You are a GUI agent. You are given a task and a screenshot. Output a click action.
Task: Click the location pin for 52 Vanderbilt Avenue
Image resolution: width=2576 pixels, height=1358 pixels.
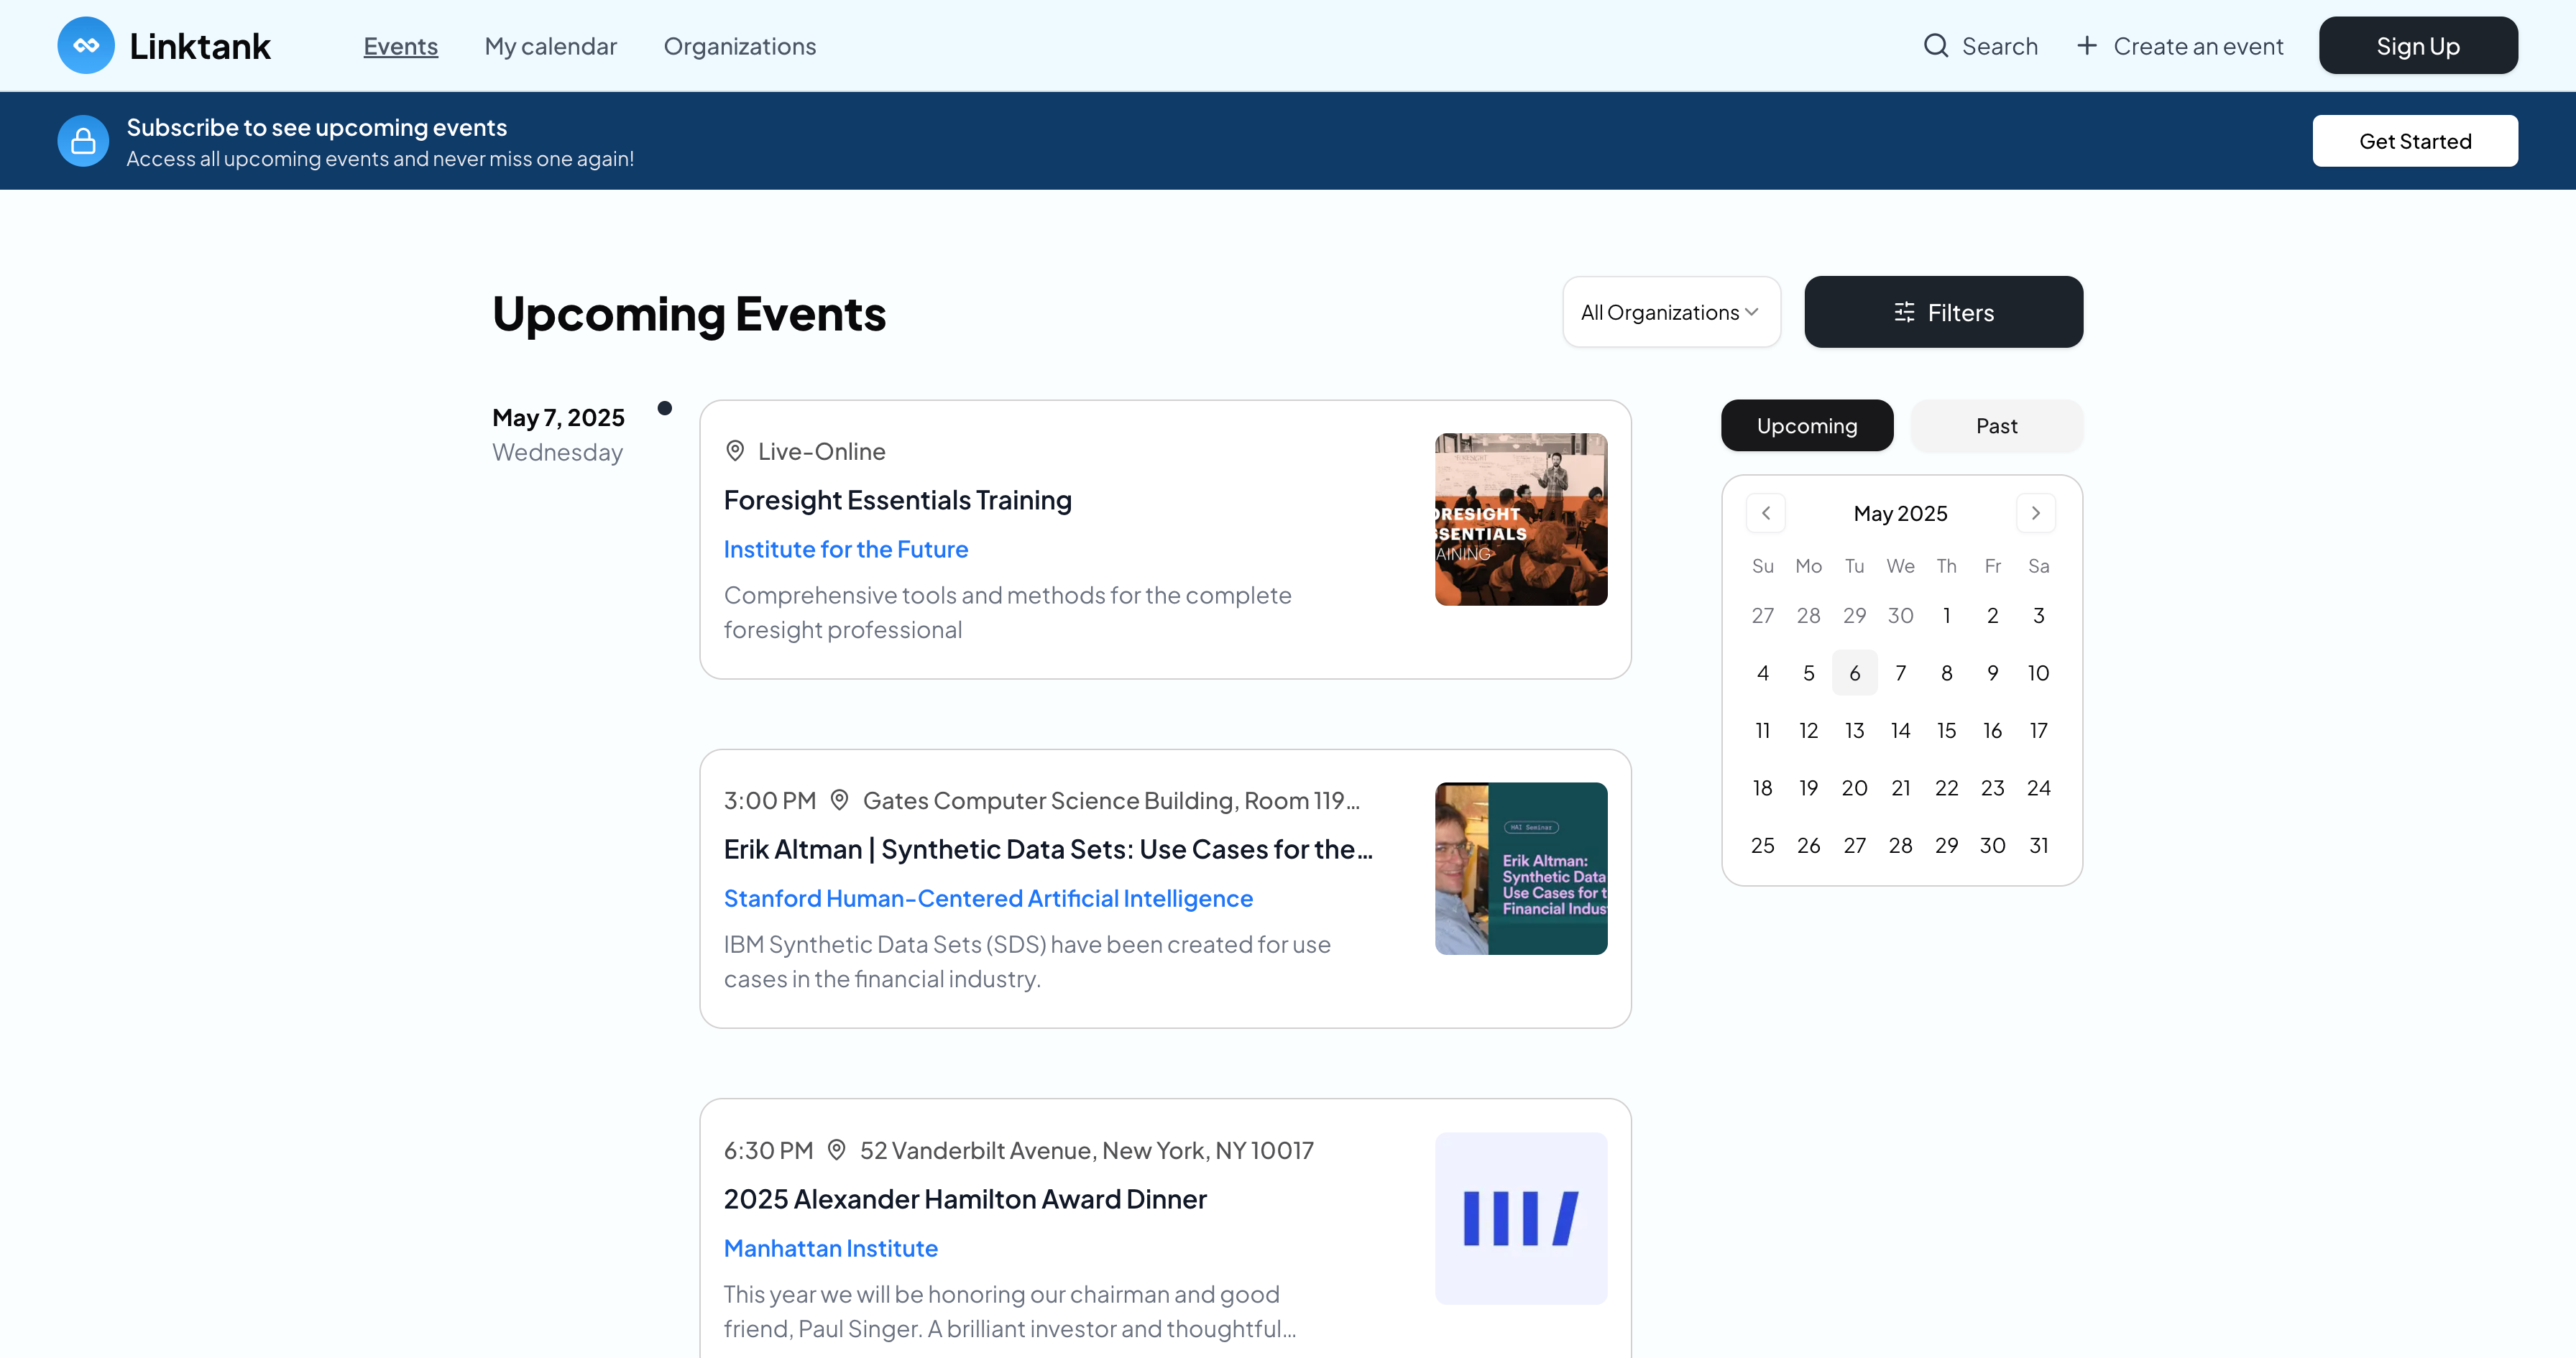838,1150
